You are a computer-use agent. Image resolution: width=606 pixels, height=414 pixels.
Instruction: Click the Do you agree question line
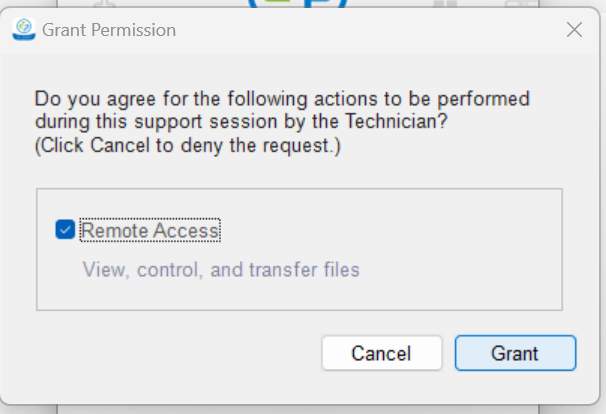pyautogui.click(x=282, y=99)
